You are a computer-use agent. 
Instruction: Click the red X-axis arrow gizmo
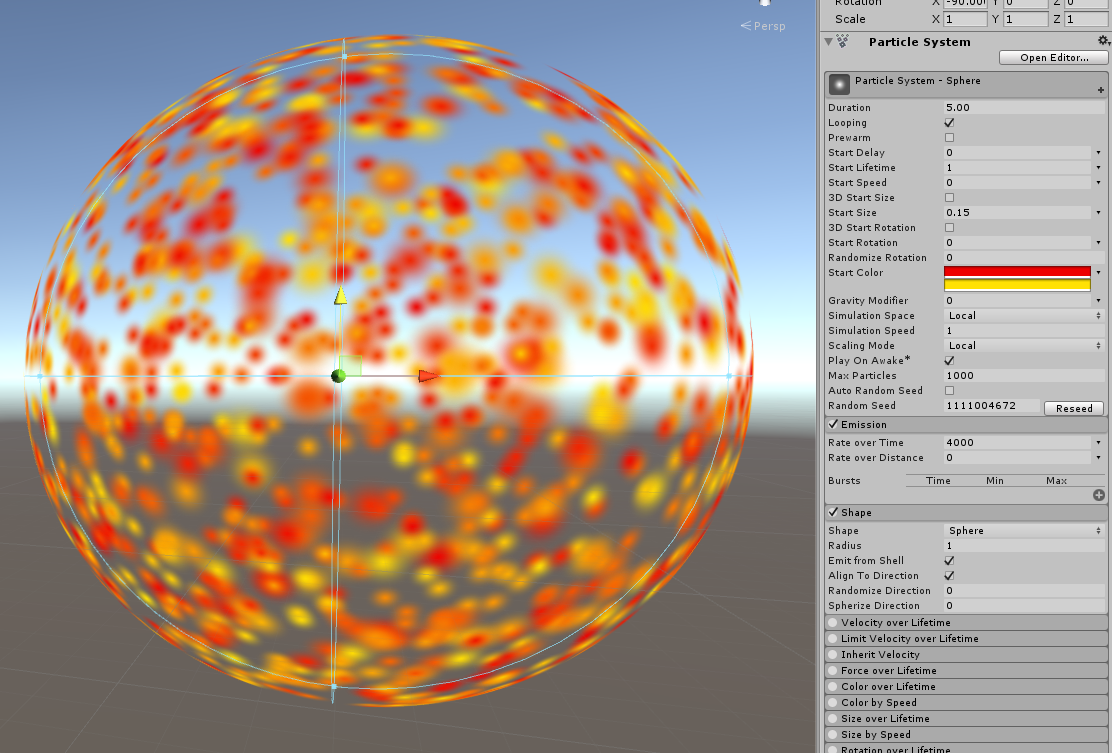click(x=428, y=376)
